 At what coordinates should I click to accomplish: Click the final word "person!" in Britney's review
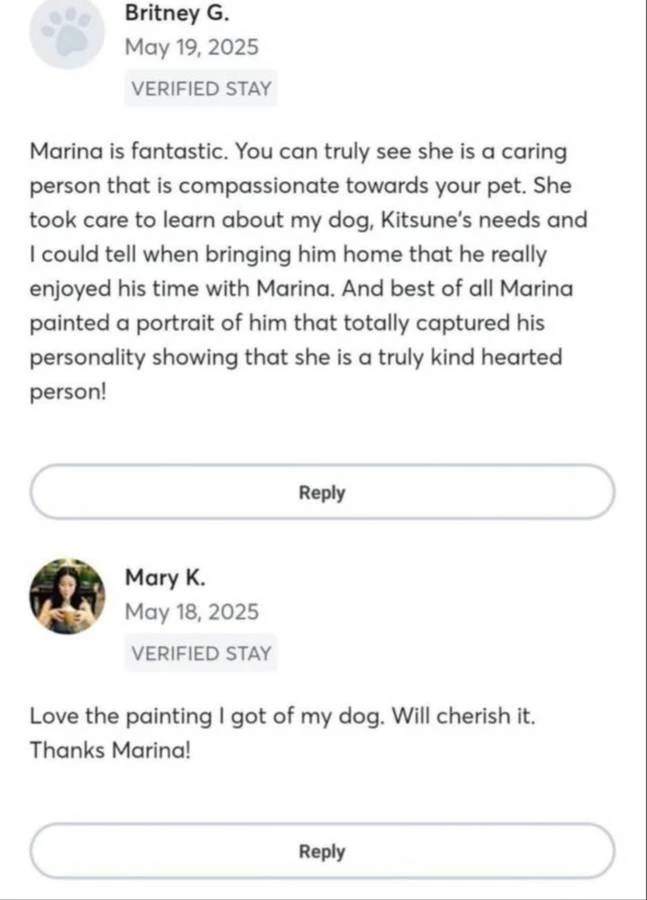click(x=65, y=391)
